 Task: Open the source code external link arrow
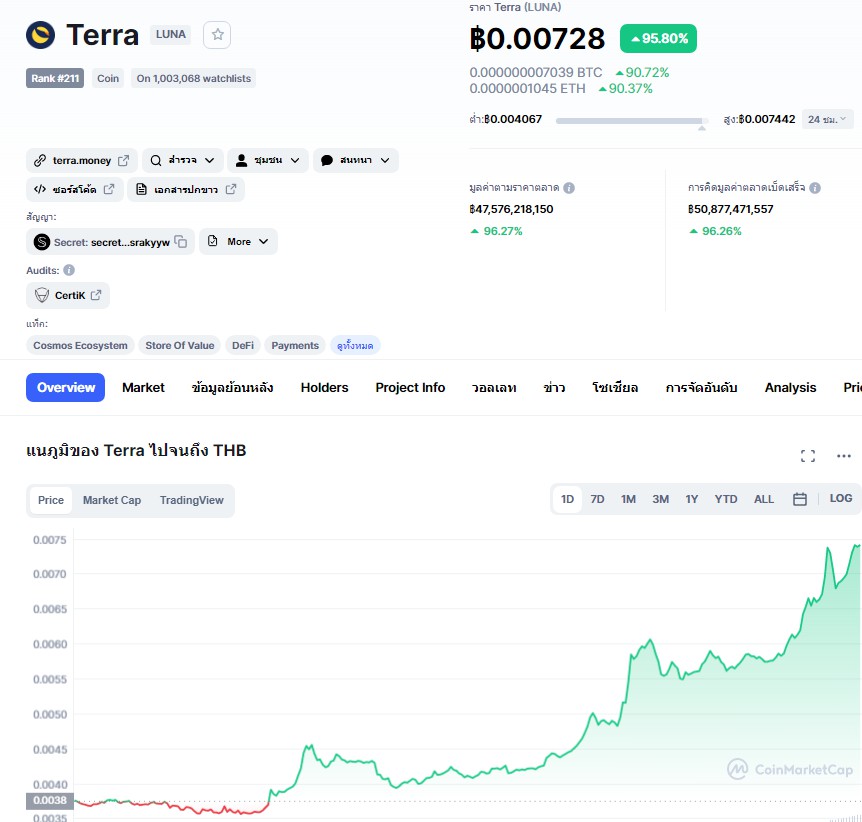click(109, 189)
